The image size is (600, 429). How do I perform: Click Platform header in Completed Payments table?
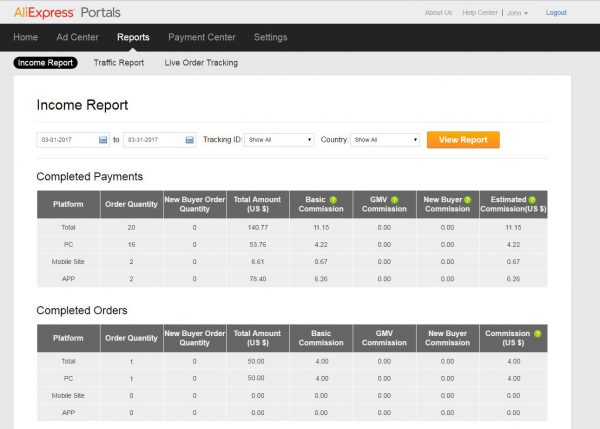[68, 204]
